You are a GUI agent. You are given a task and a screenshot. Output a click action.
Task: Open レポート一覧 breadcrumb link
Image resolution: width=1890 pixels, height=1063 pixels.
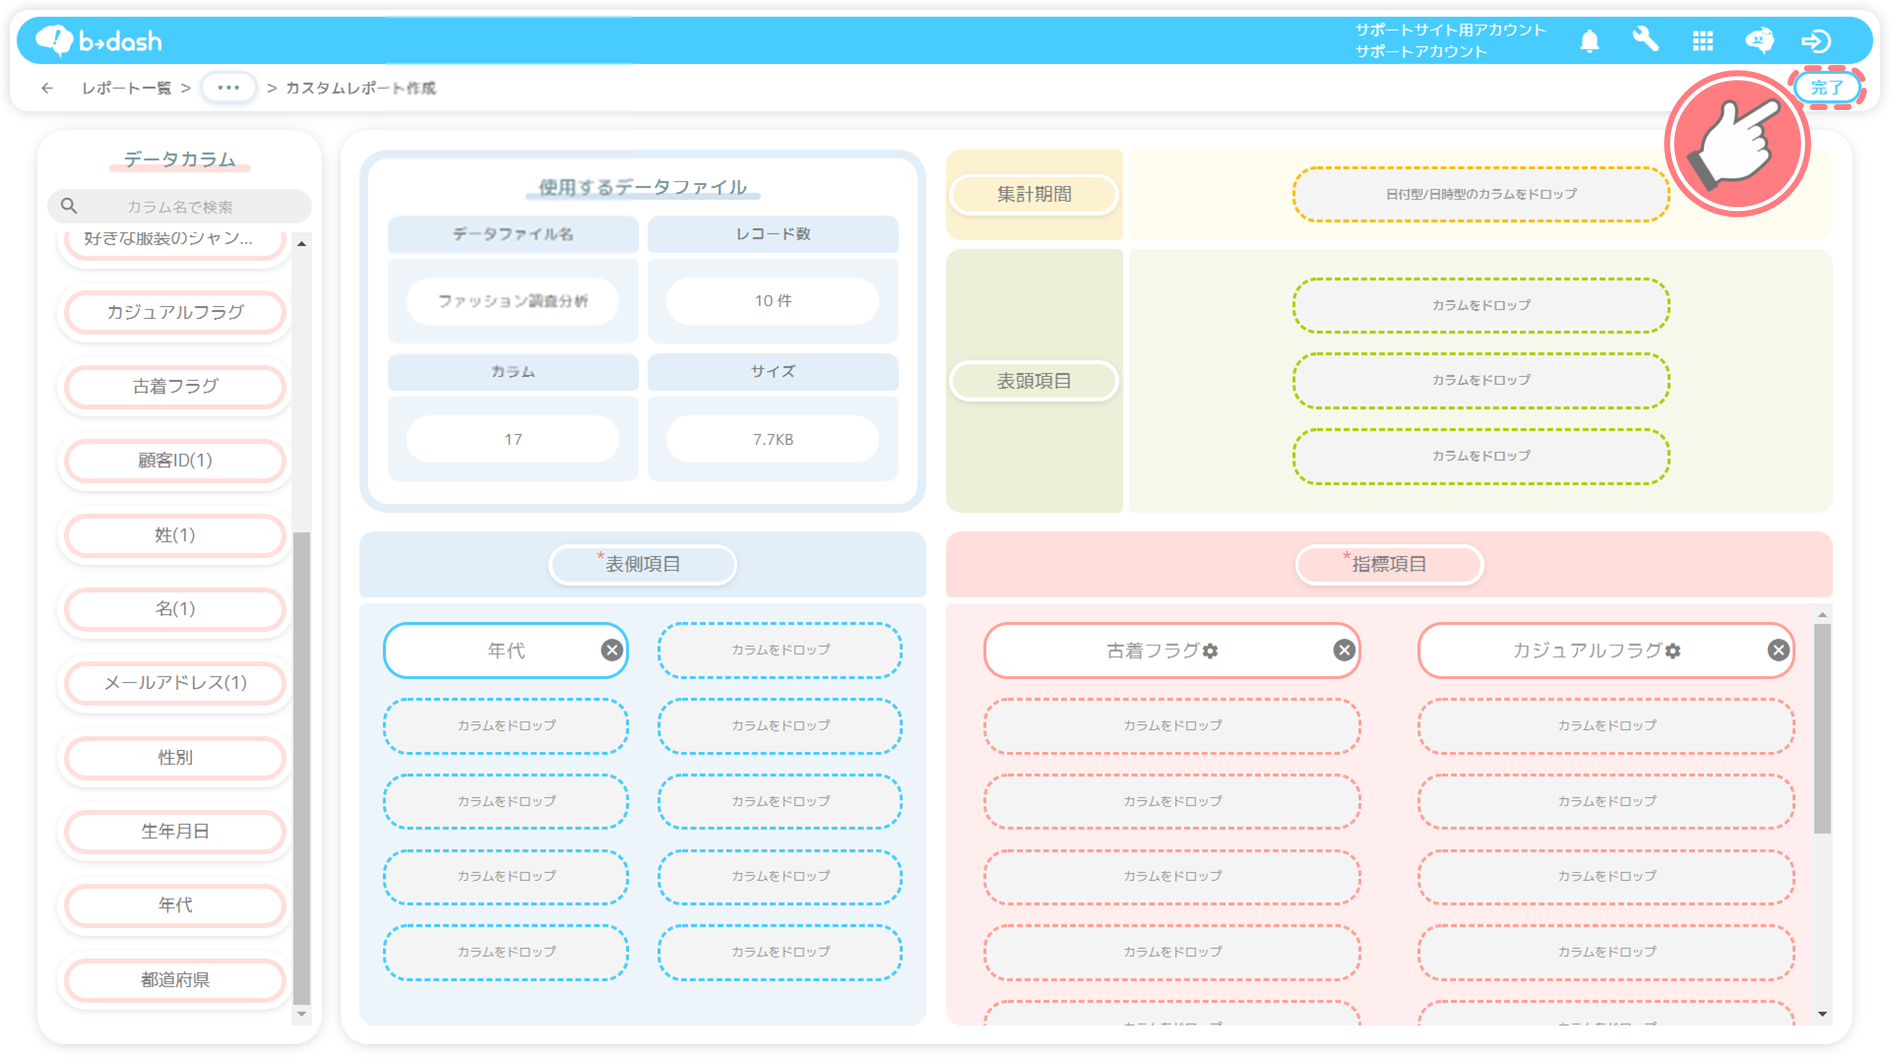pyautogui.click(x=126, y=88)
